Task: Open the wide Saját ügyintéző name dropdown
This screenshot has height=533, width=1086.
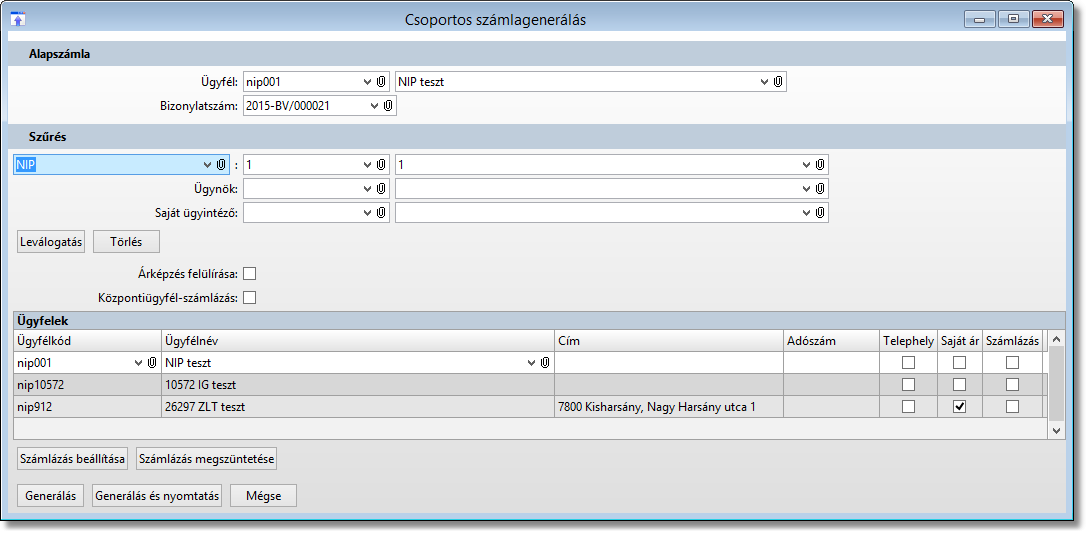Action: point(806,213)
